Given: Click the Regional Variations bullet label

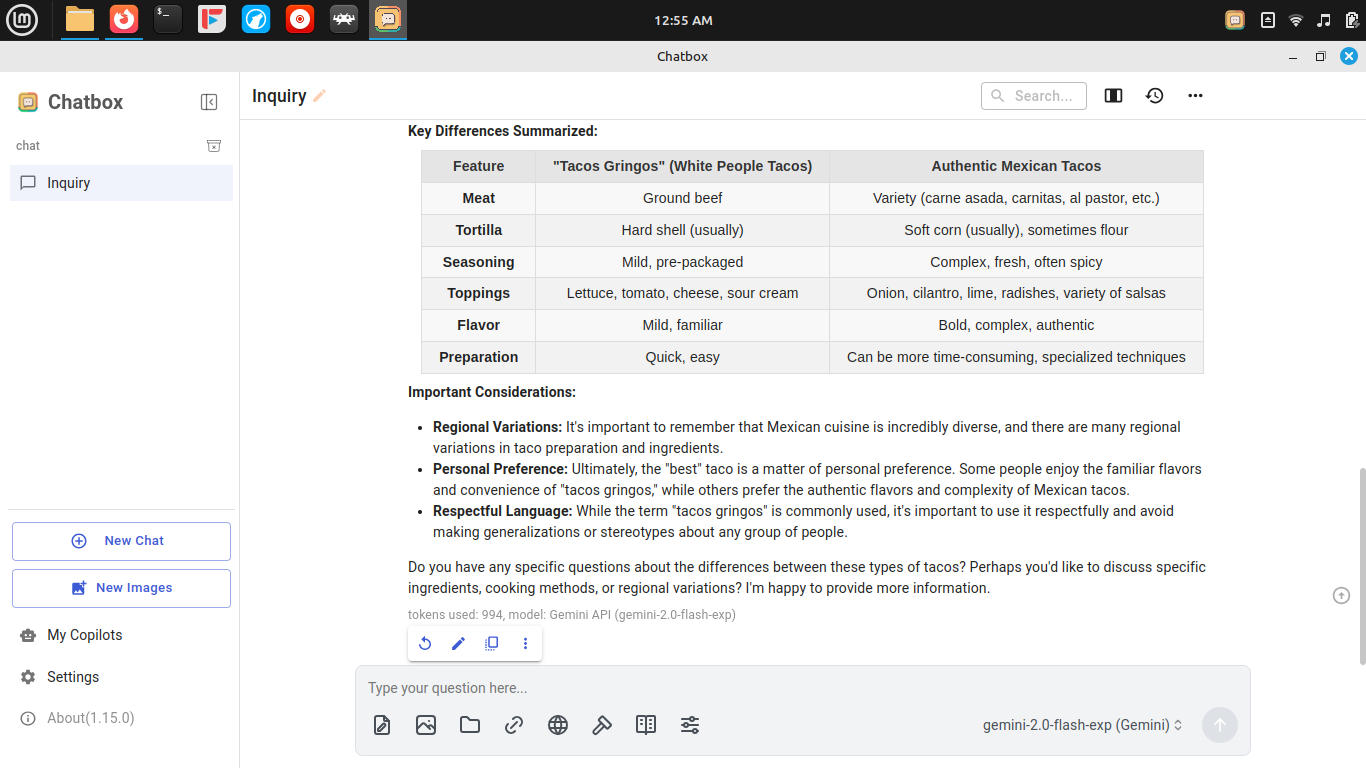Looking at the screenshot, I should pyautogui.click(x=497, y=427).
